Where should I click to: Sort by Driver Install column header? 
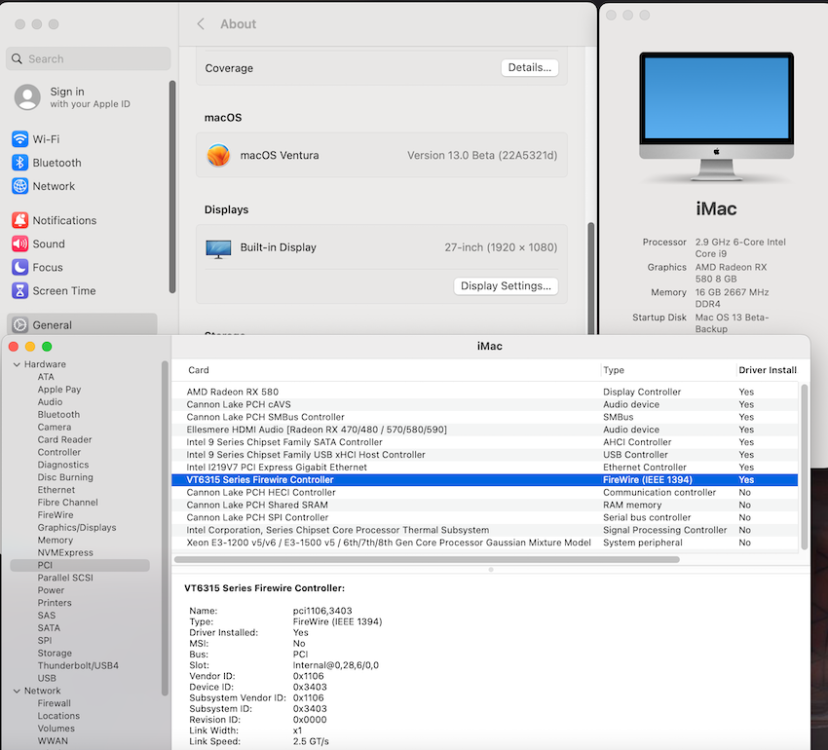767,370
